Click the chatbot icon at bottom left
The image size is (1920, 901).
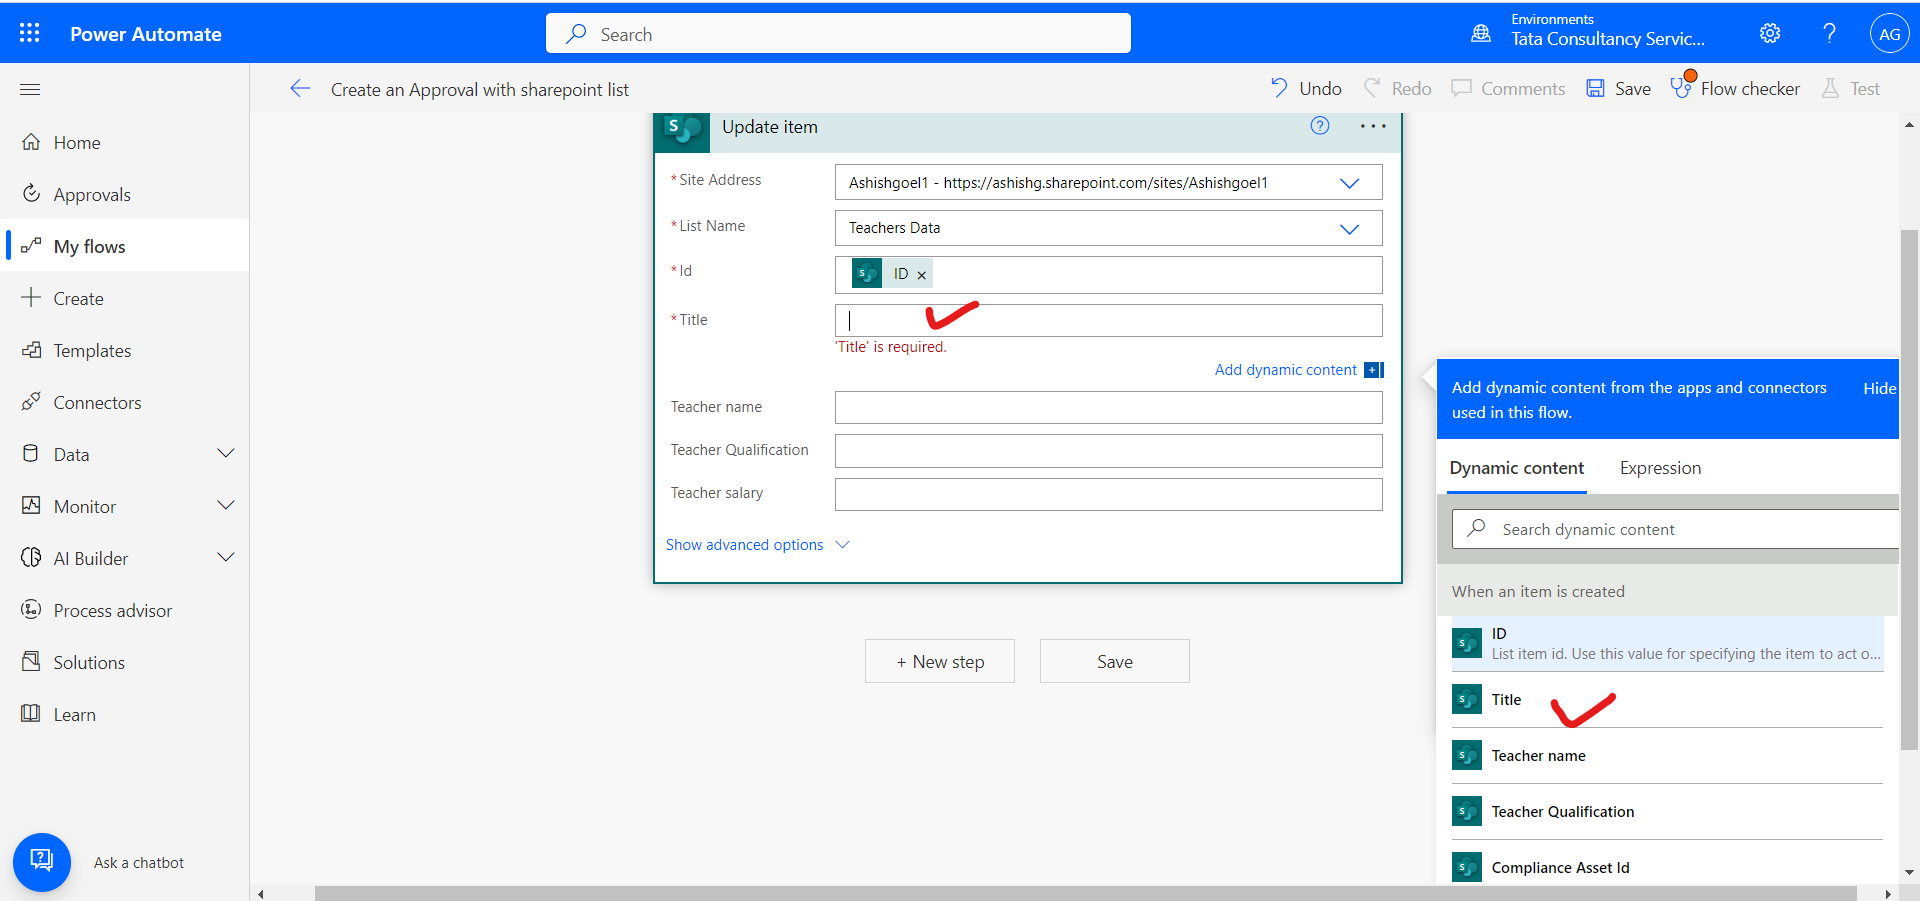[41, 861]
